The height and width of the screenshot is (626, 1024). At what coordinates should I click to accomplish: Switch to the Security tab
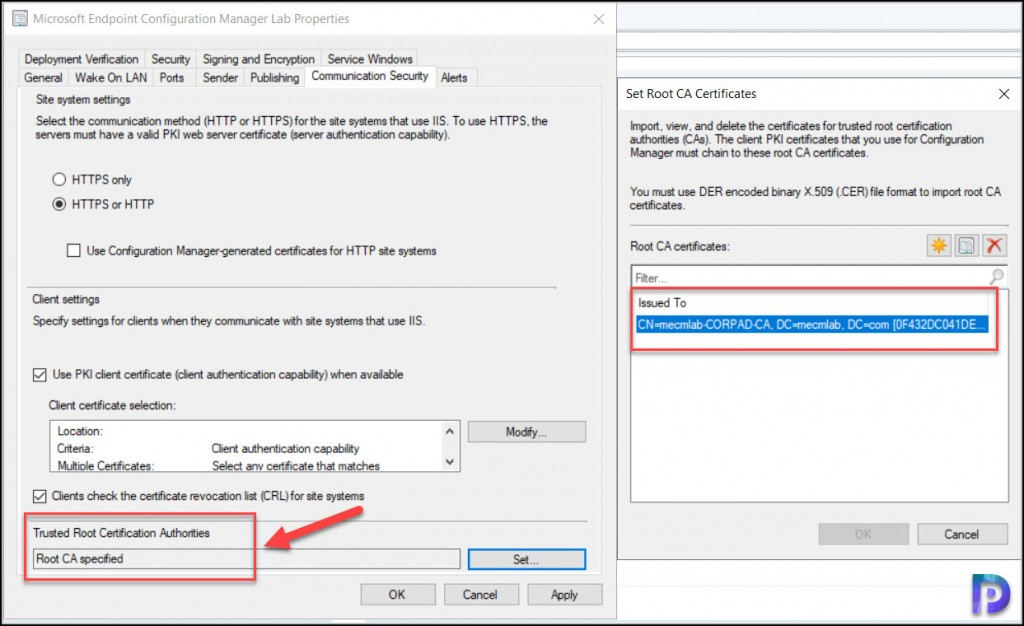click(x=170, y=59)
